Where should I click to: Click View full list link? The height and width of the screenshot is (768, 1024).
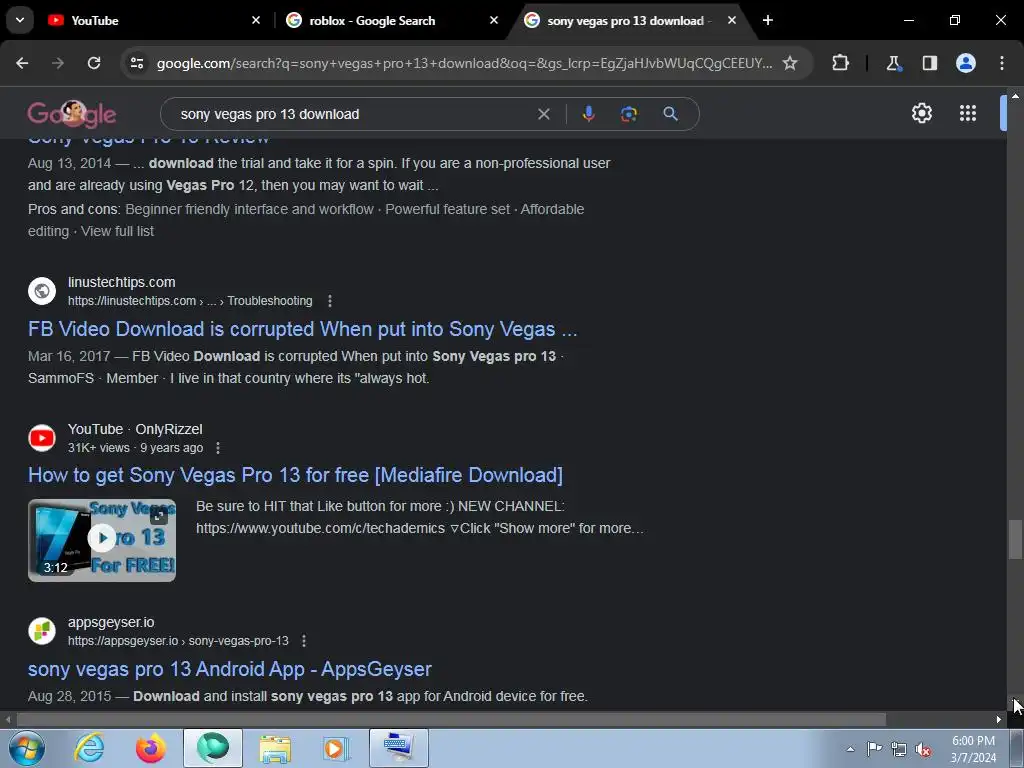(118, 231)
